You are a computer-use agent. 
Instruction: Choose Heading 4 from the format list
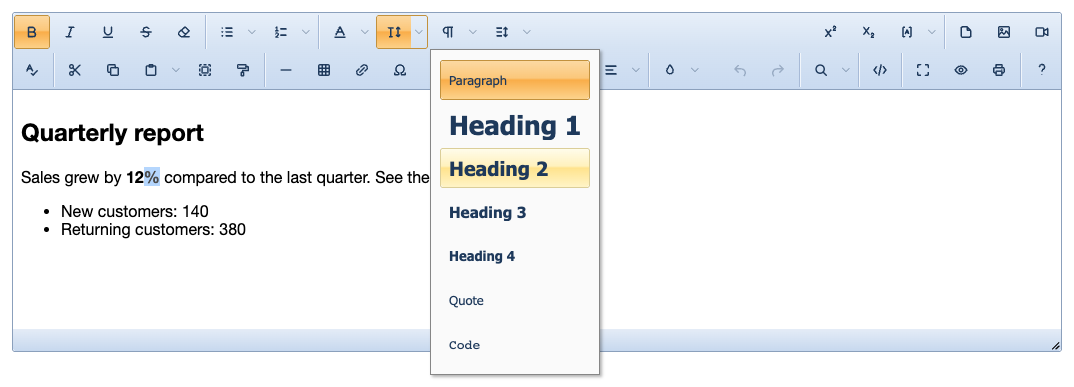[514, 257]
